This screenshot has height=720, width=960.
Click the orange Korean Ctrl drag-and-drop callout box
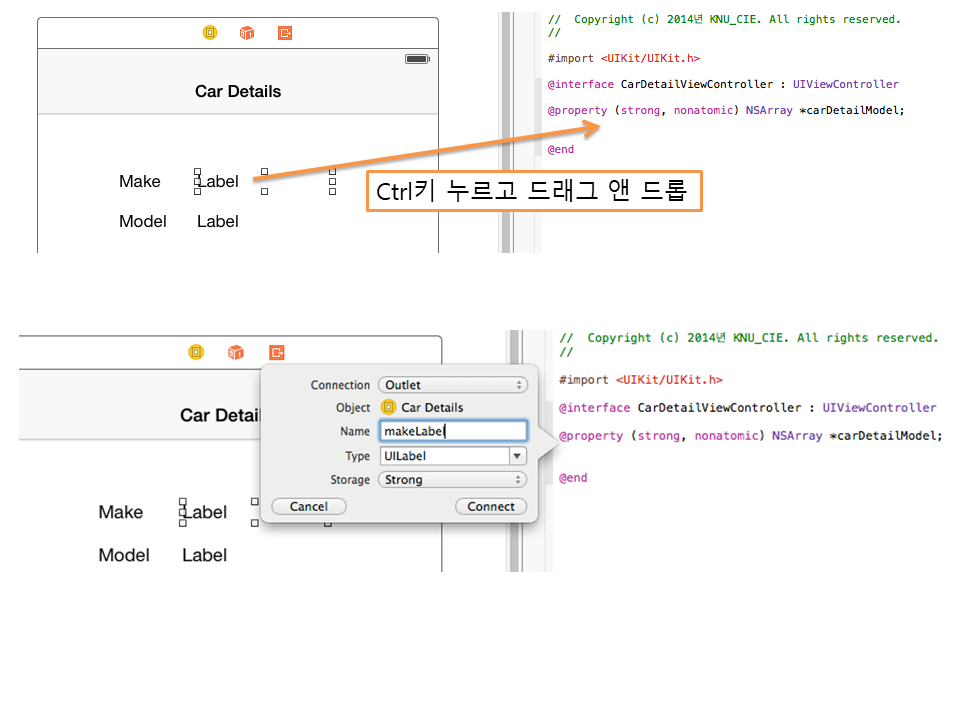coord(534,190)
